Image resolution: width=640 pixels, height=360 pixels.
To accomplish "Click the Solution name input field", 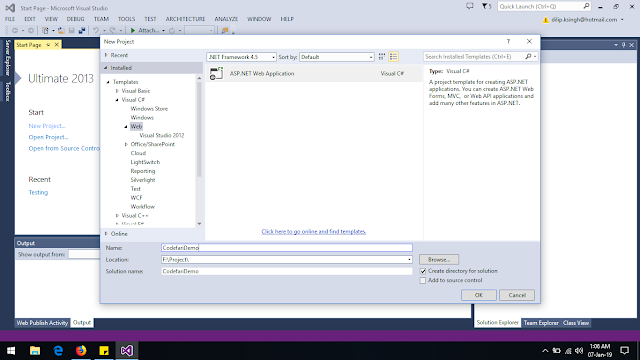I will click(287, 271).
